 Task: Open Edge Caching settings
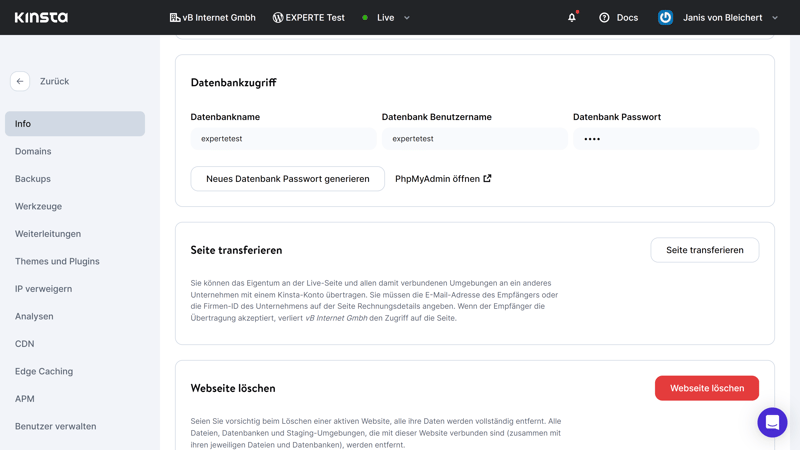tap(44, 371)
